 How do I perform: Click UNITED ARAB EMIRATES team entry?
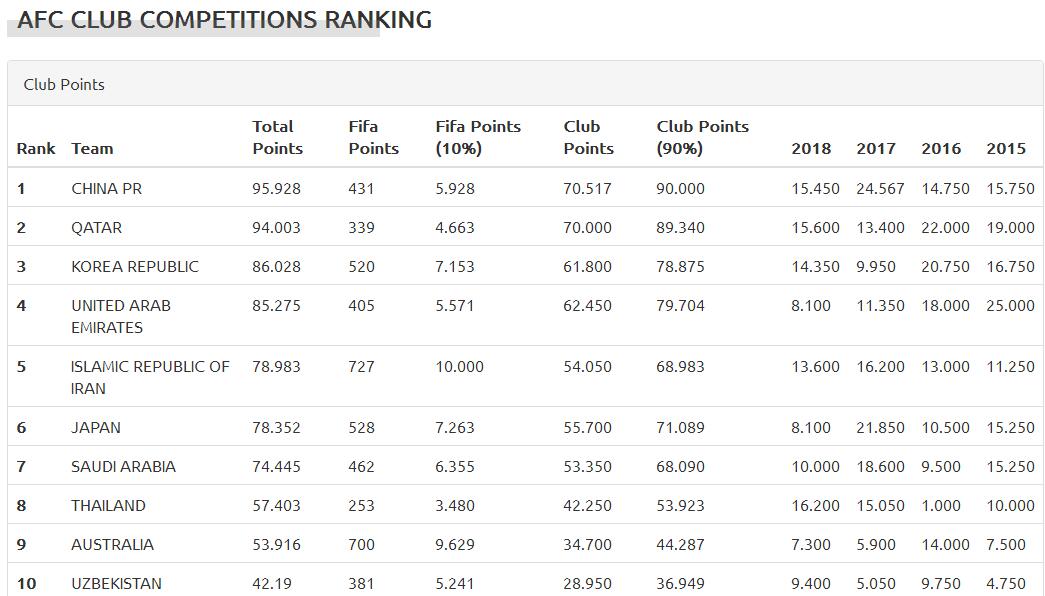click(x=120, y=316)
